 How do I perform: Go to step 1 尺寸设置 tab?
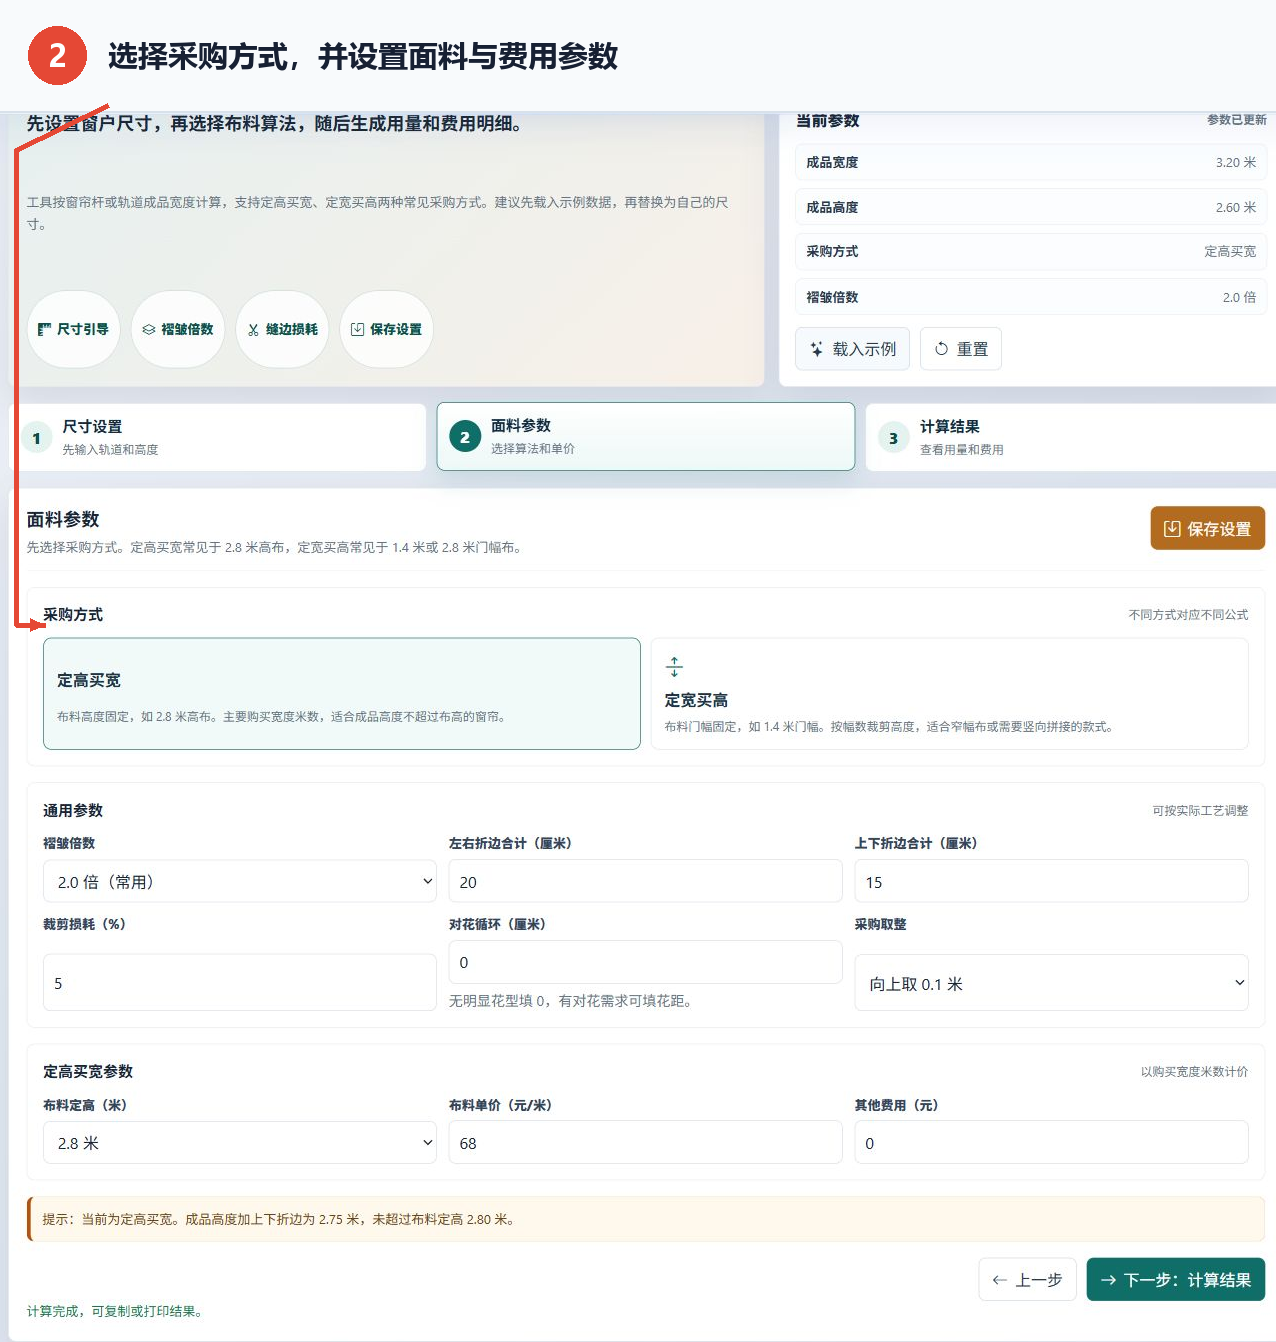(218, 437)
